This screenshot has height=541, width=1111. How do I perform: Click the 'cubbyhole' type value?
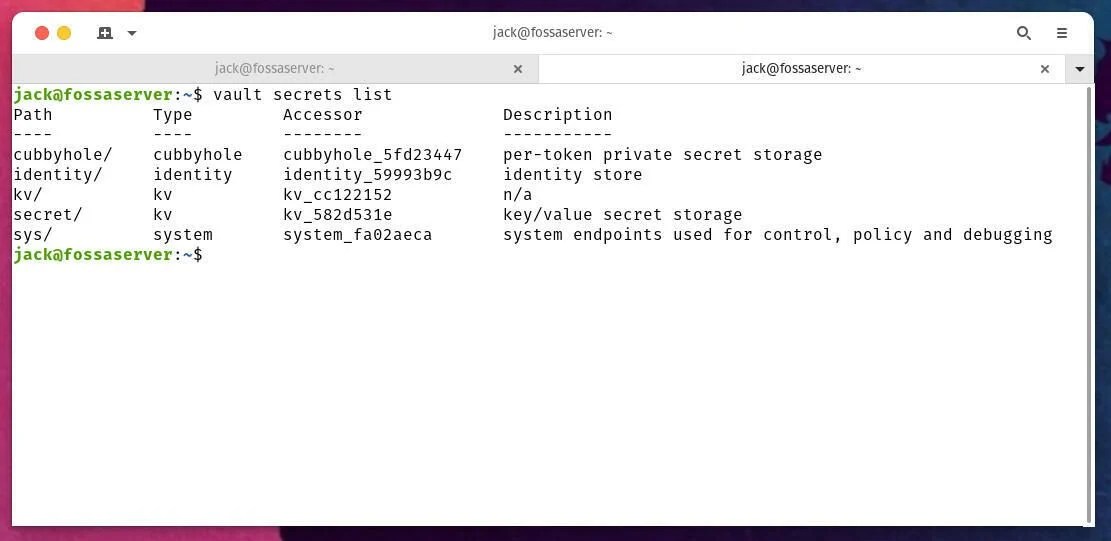tap(198, 154)
